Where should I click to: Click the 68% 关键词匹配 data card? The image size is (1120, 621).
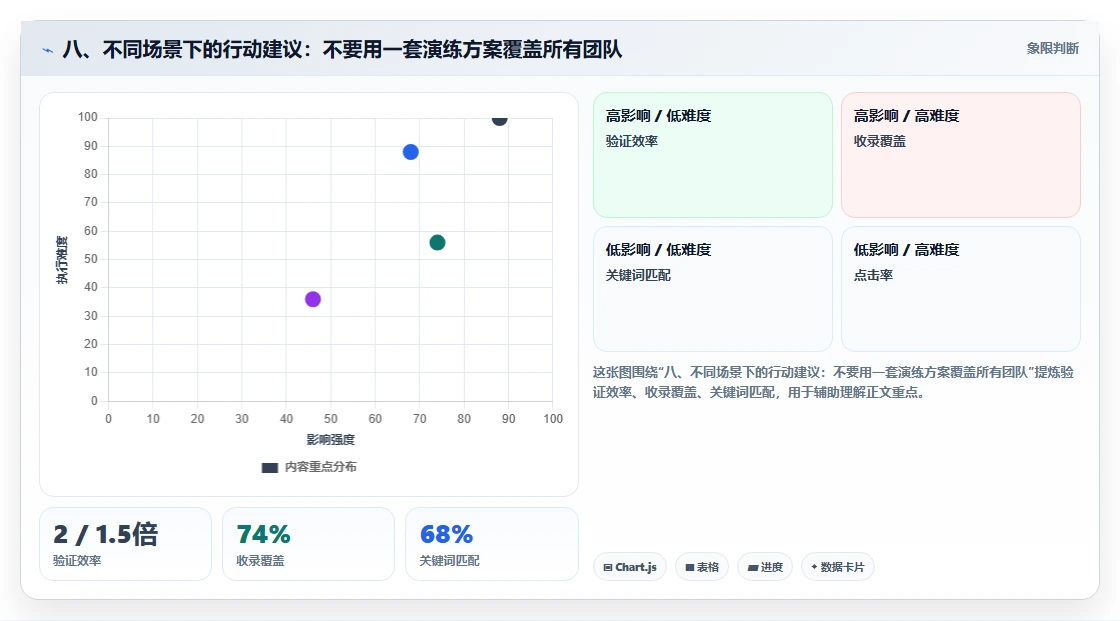click(x=491, y=544)
